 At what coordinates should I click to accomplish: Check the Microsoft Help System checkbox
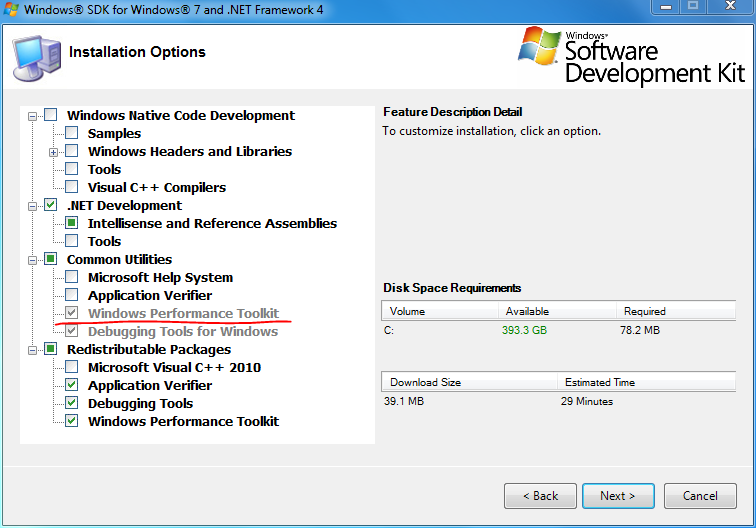pyautogui.click(x=71, y=277)
